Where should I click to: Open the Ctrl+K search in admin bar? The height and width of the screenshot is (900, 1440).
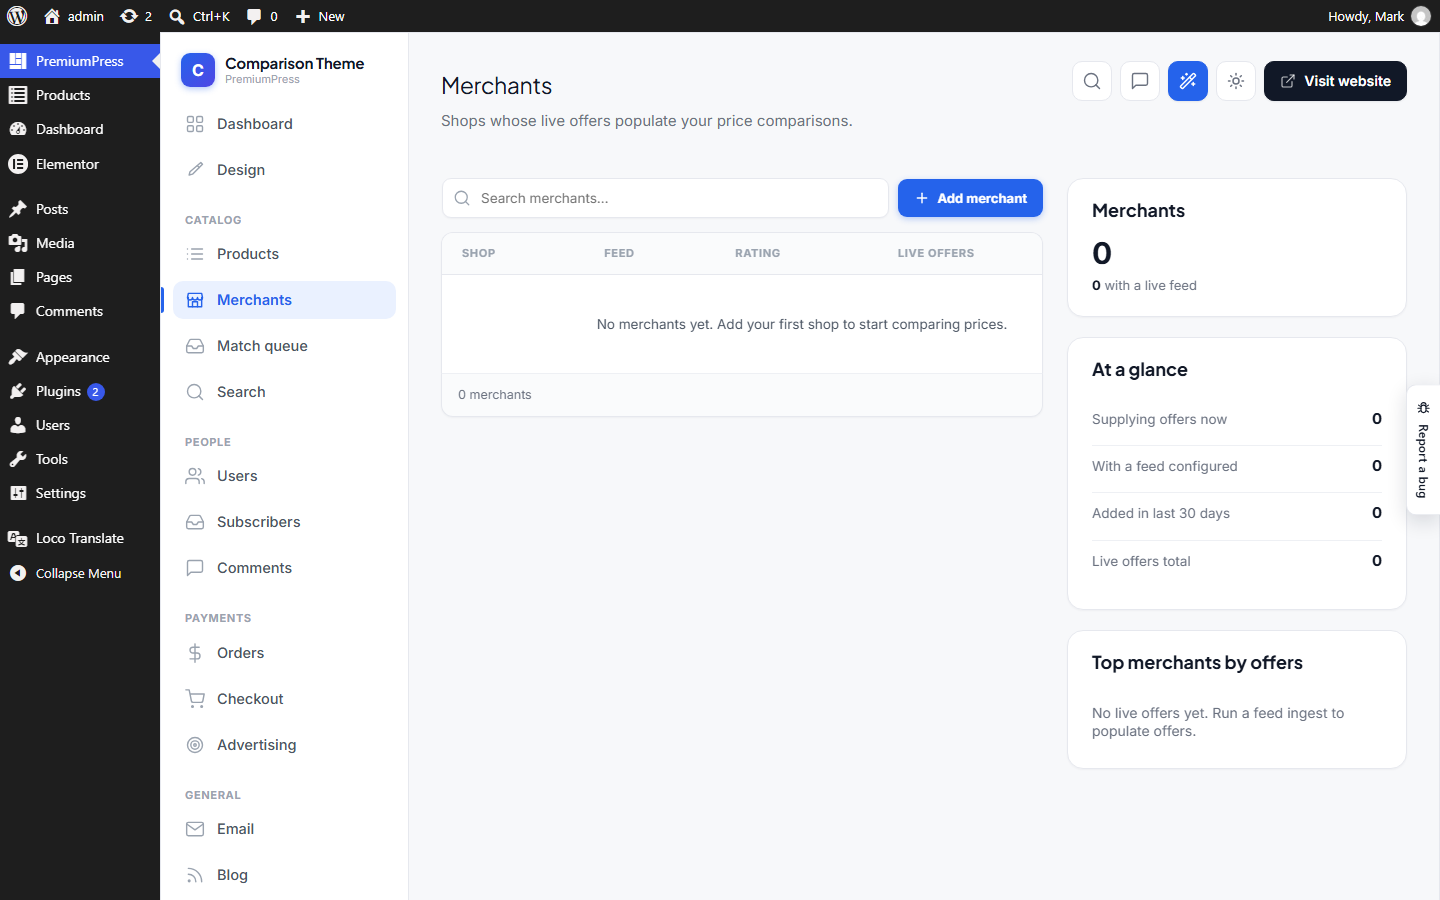[x=200, y=16]
